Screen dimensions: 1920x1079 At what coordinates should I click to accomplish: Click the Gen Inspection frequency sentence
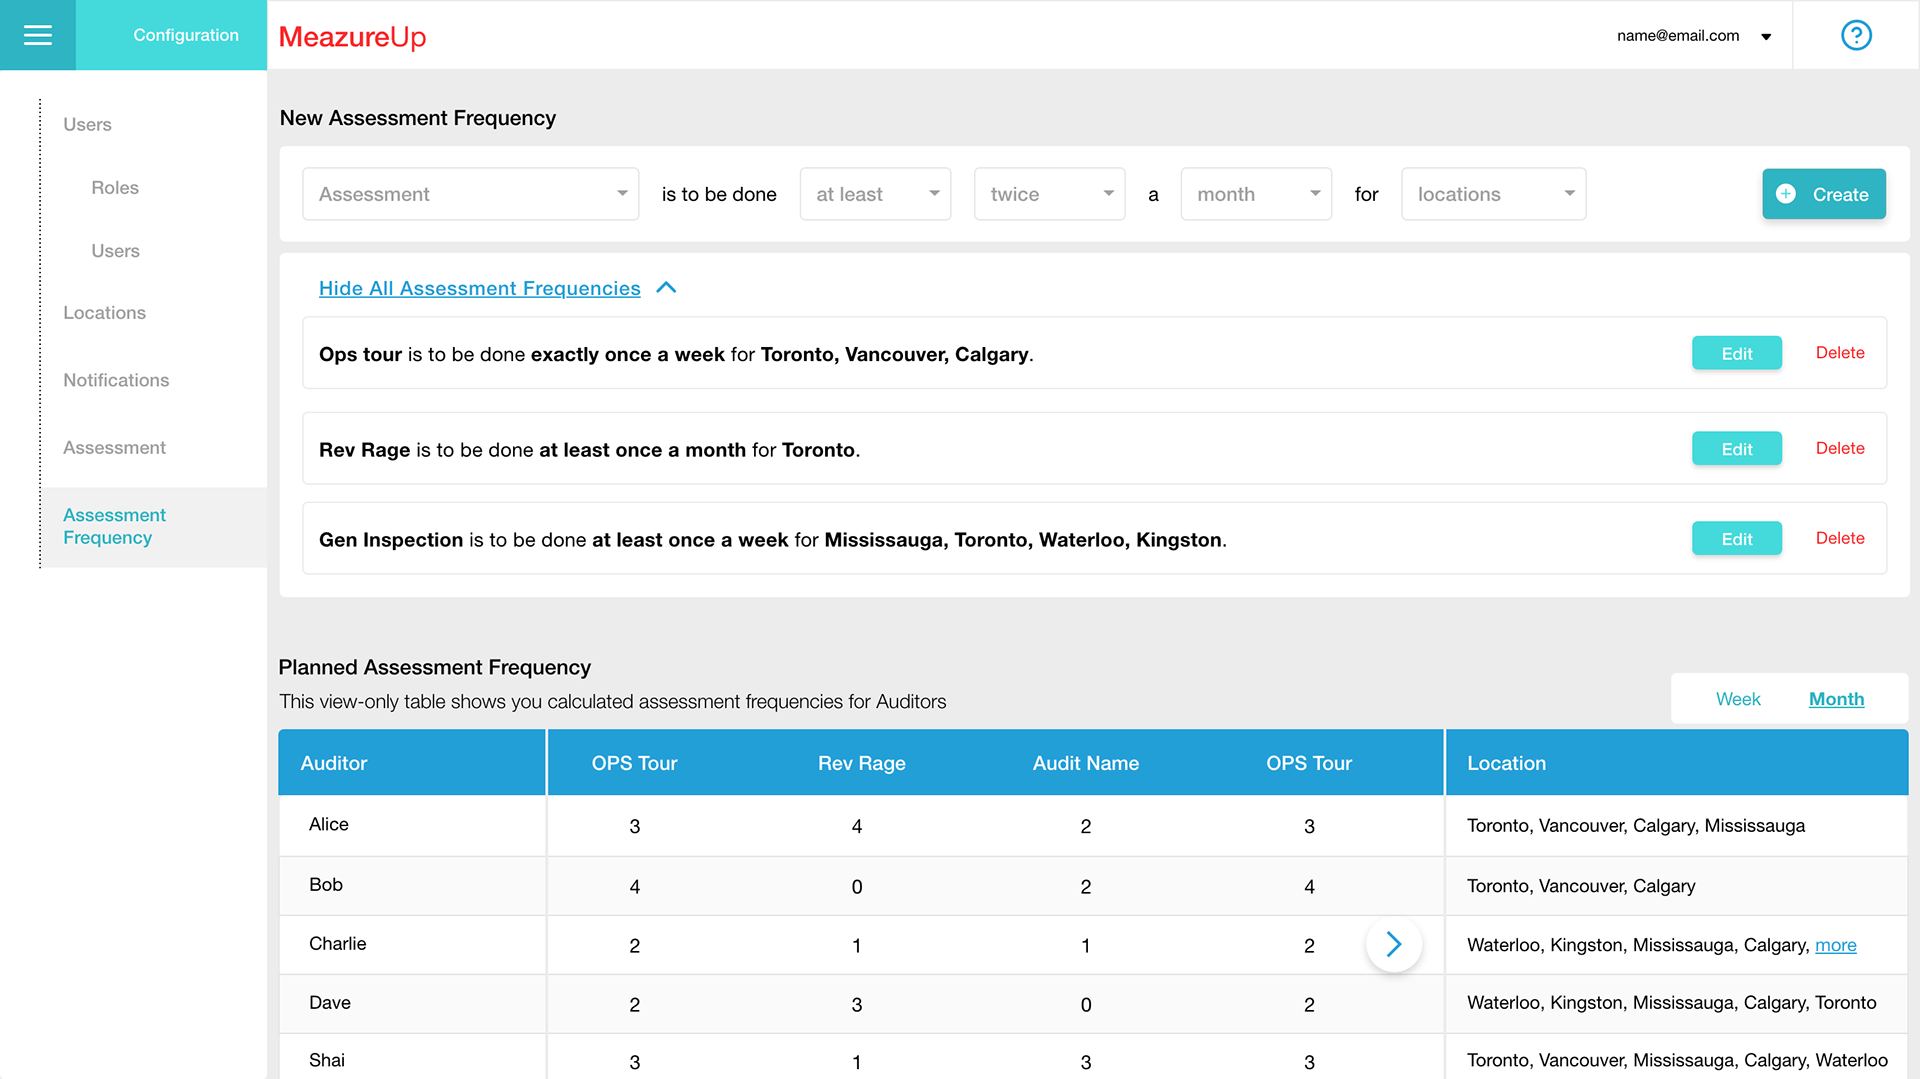point(772,540)
